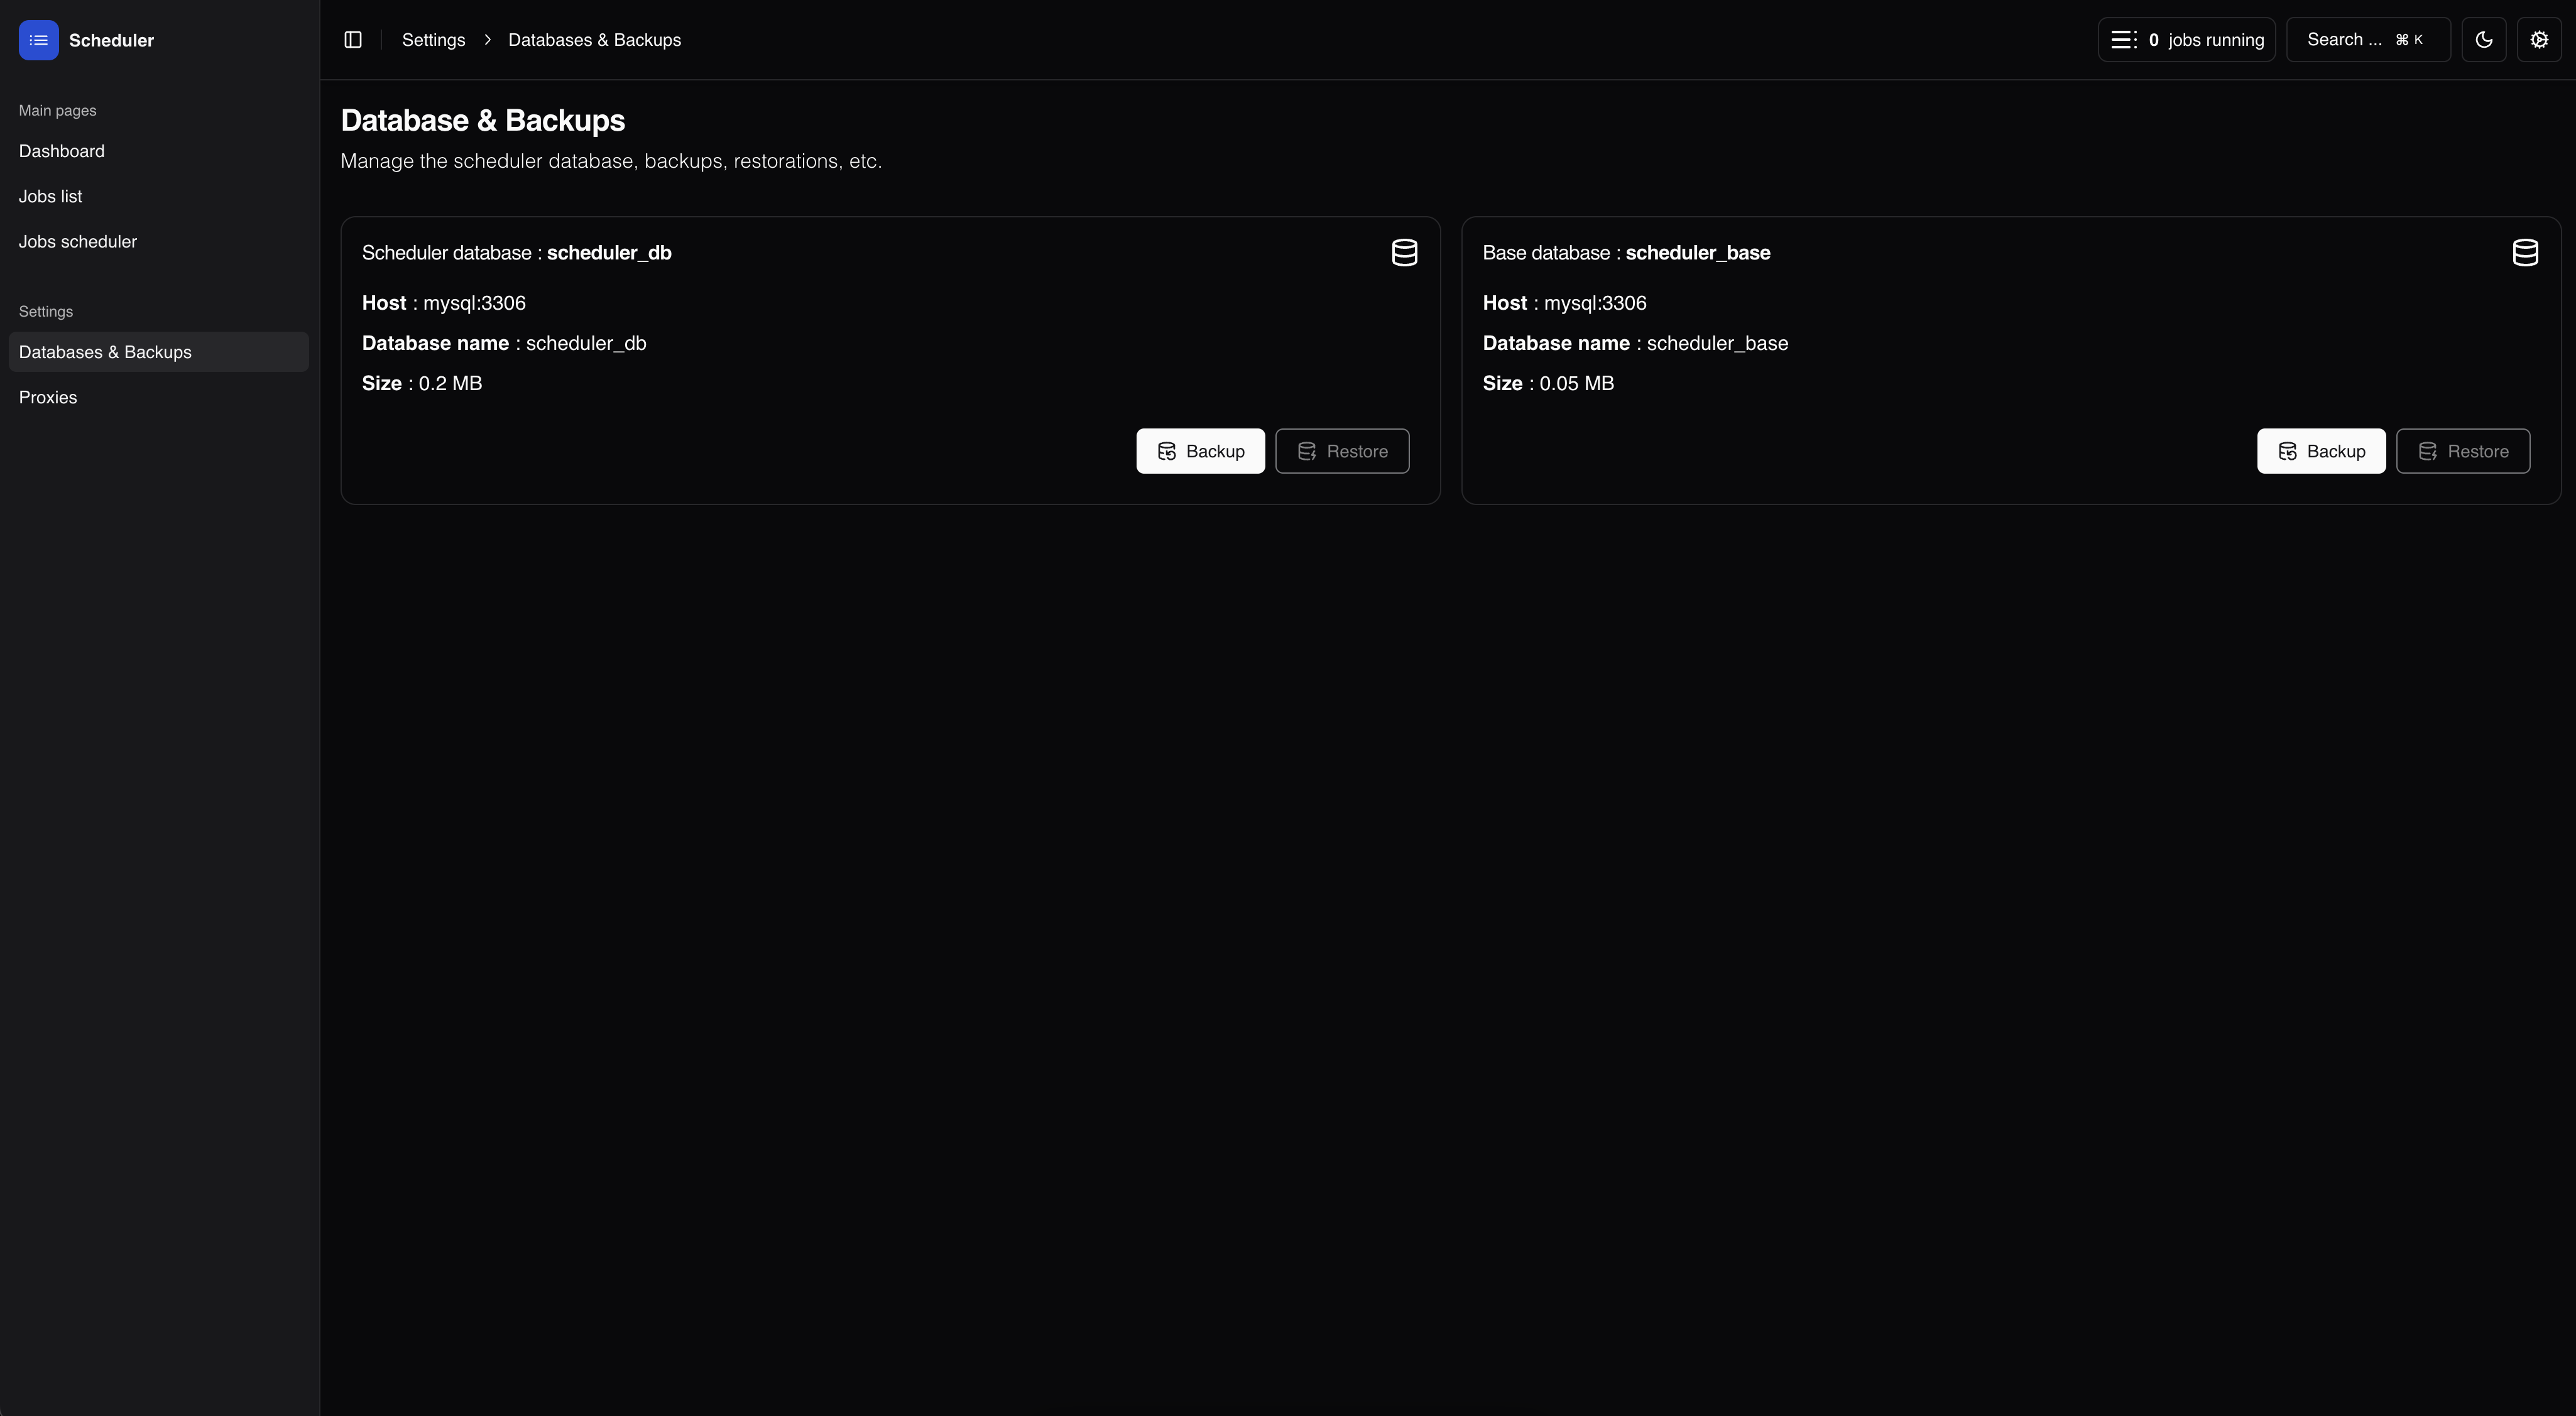Open the settings gear icon

click(2538, 40)
